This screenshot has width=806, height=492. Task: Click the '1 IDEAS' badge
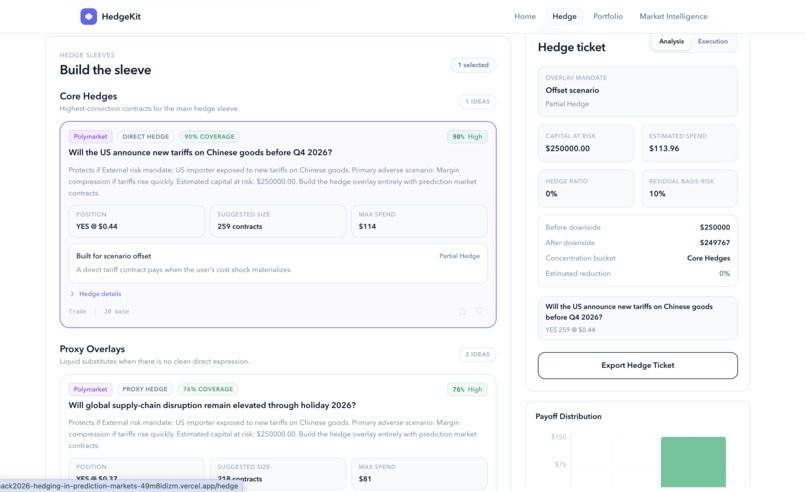[478, 101]
